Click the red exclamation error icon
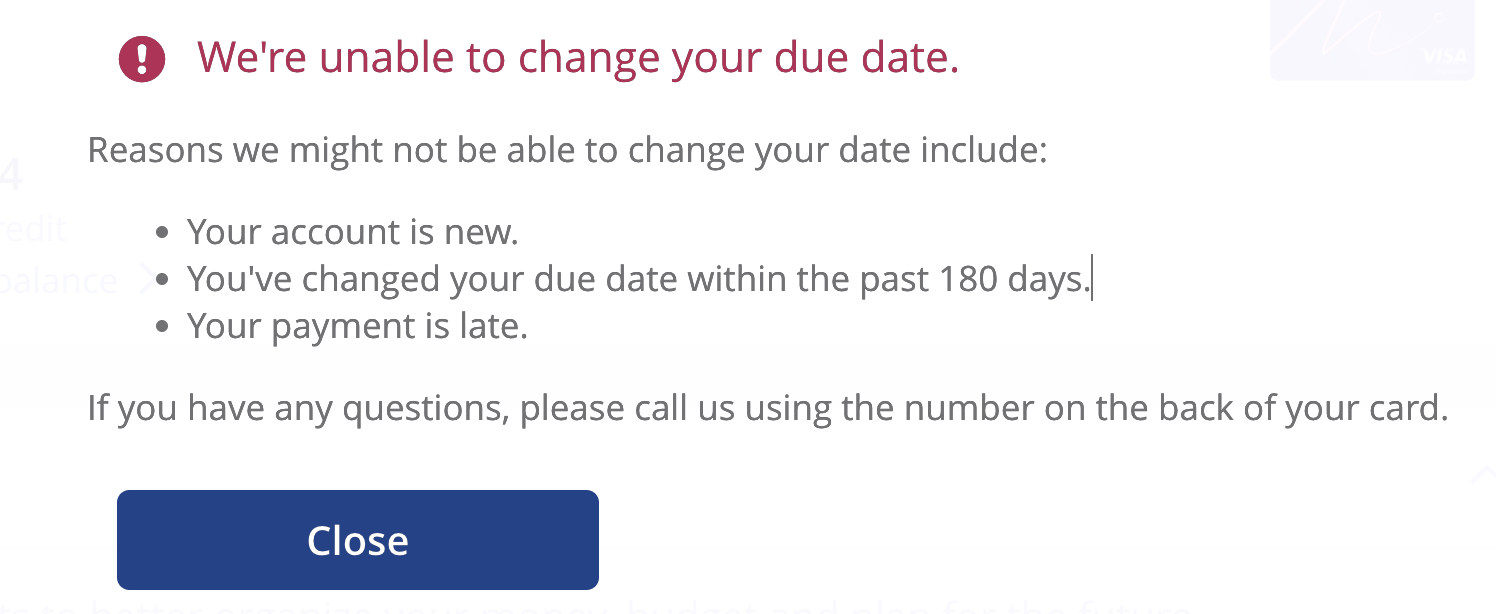This screenshot has width=1496, height=614. (142, 59)
